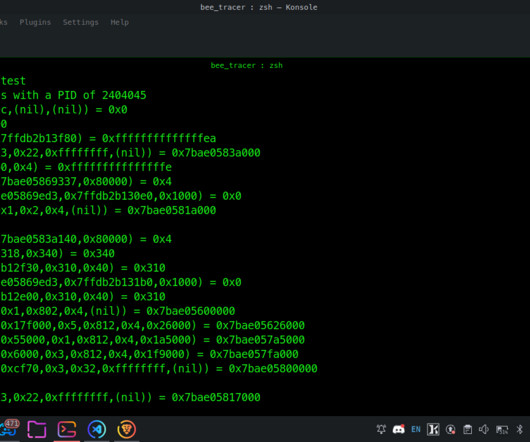Select the bee_tracer : zsh tab

[x=247, y=65]
